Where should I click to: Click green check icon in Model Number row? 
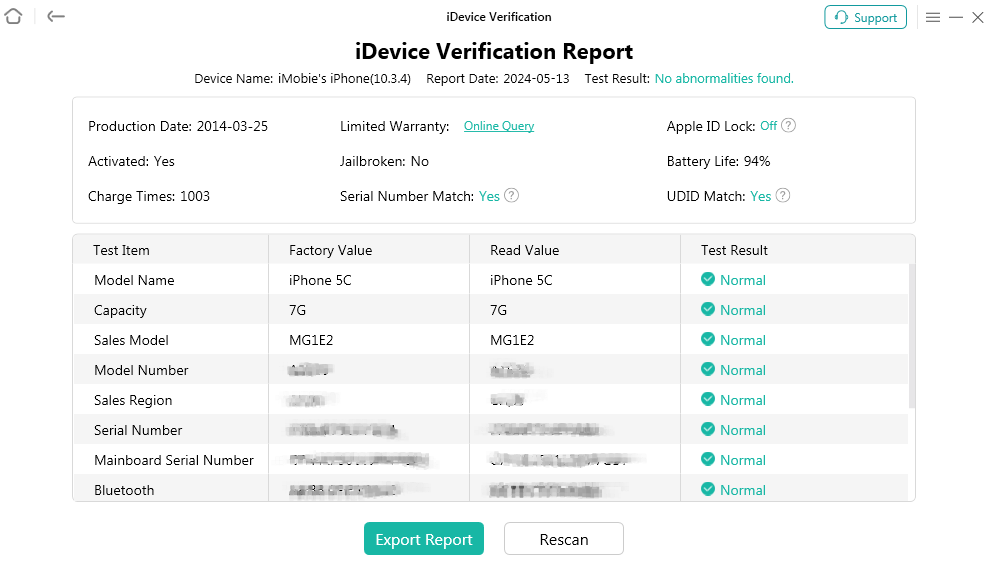click(708, 369)
